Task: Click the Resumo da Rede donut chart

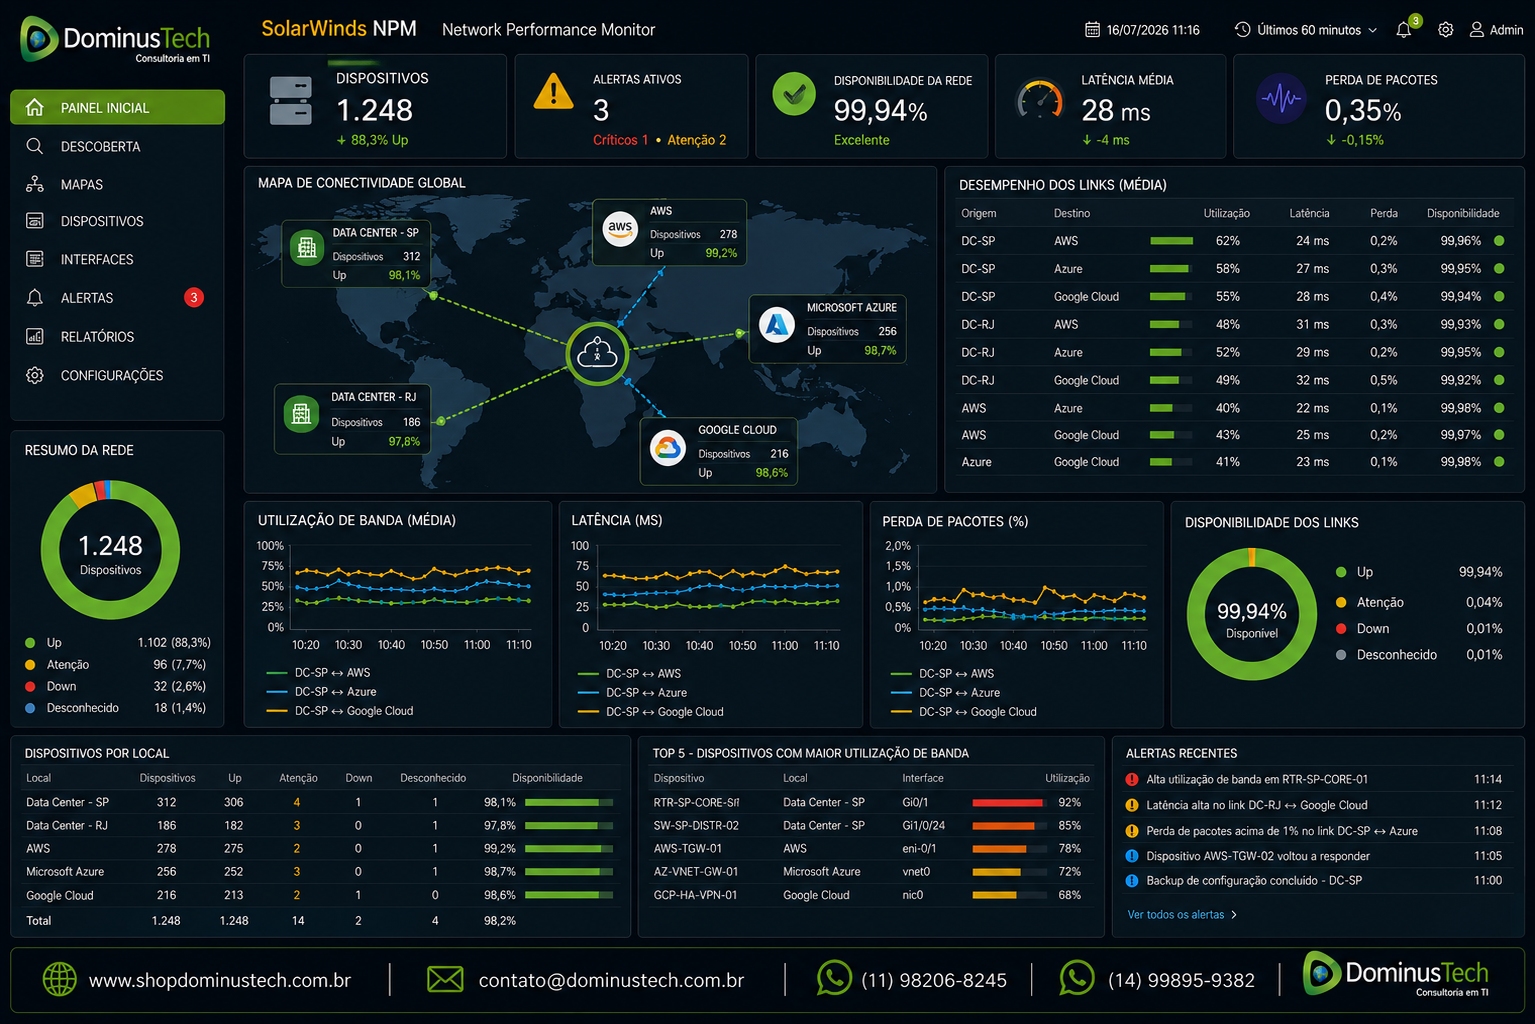Action: pyautogui.click(x=110, y=550)
